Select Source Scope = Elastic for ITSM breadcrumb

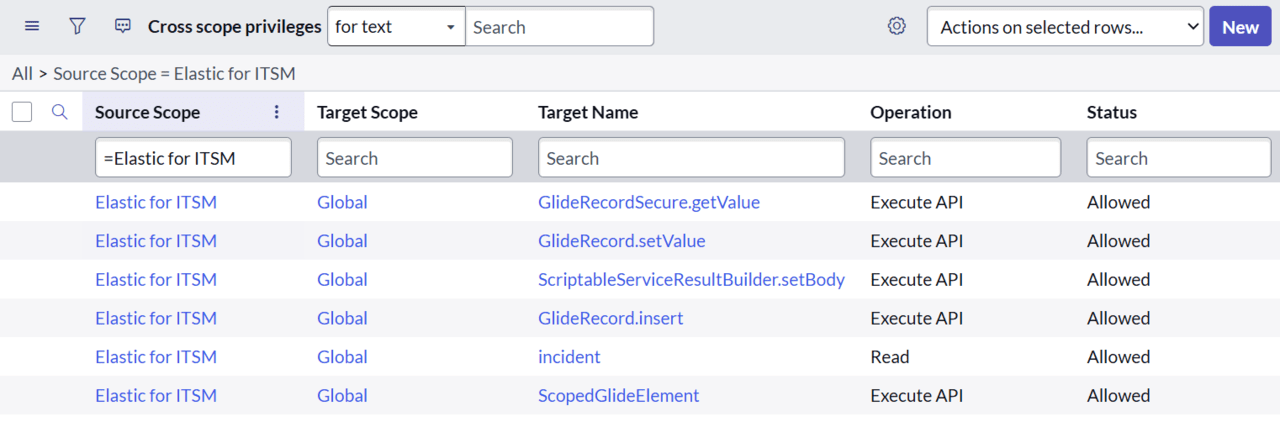coord(174,74)
